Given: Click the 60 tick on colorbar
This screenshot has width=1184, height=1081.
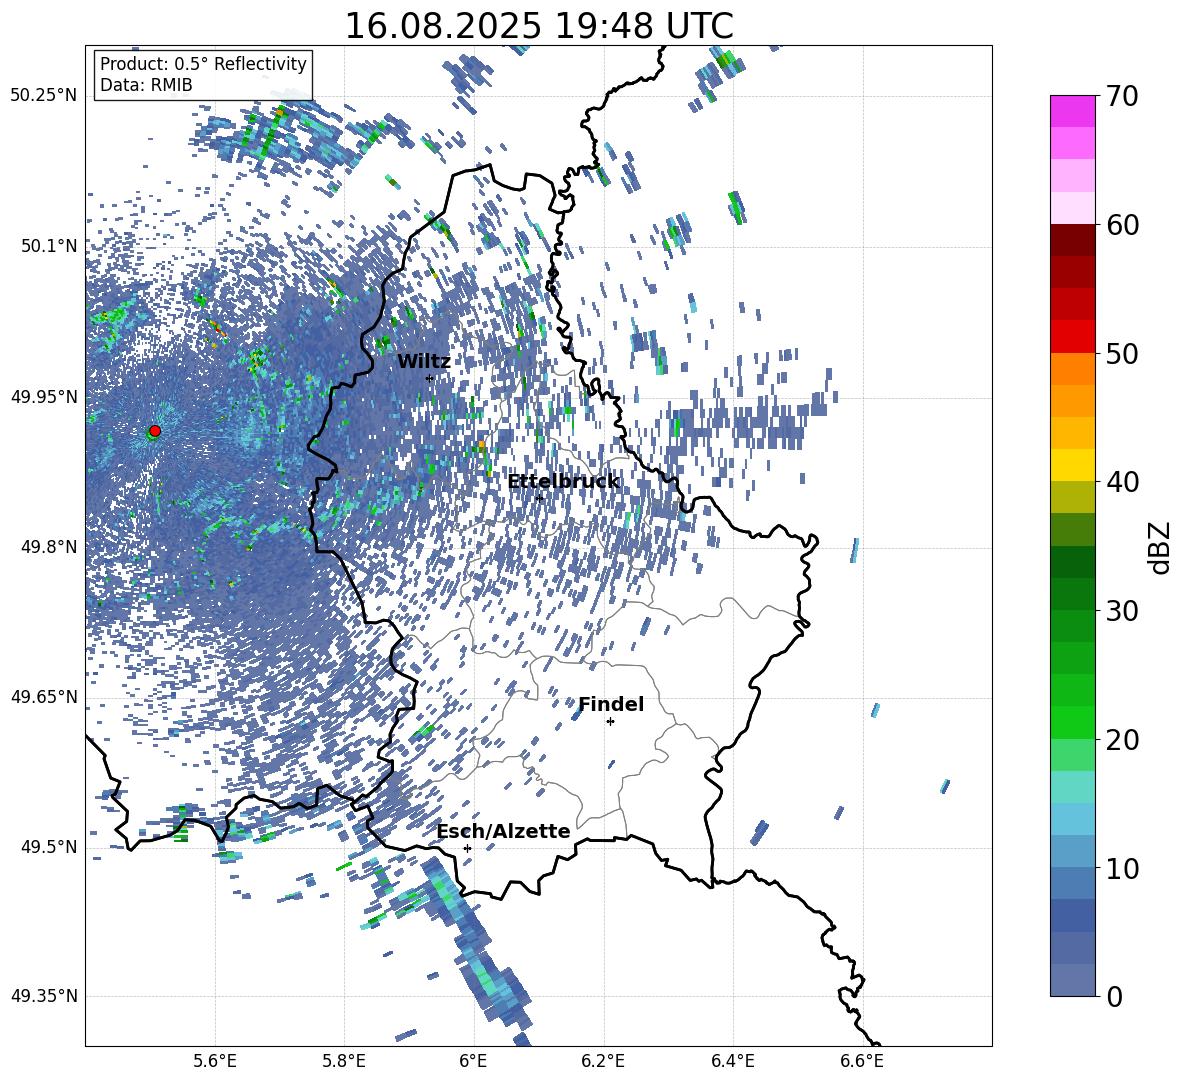Looking at the screenshot, I should point(1122,225).
